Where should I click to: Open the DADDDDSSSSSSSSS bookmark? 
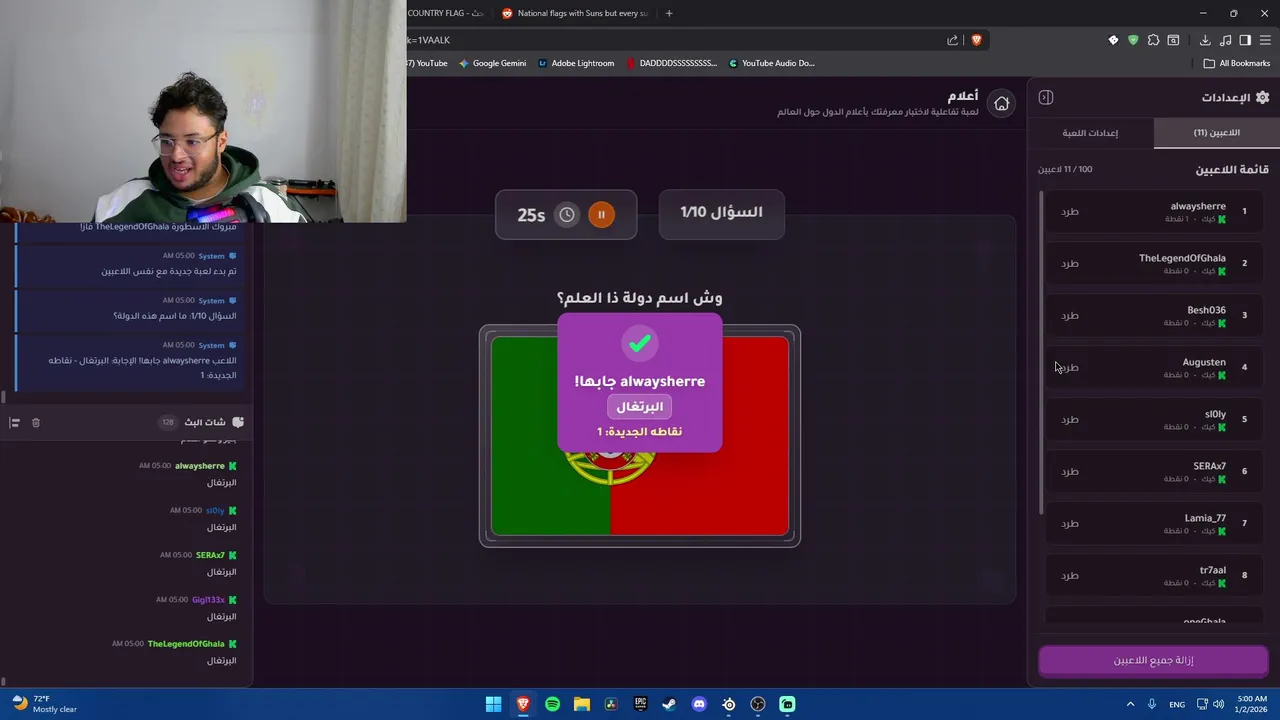pos(672,63)
